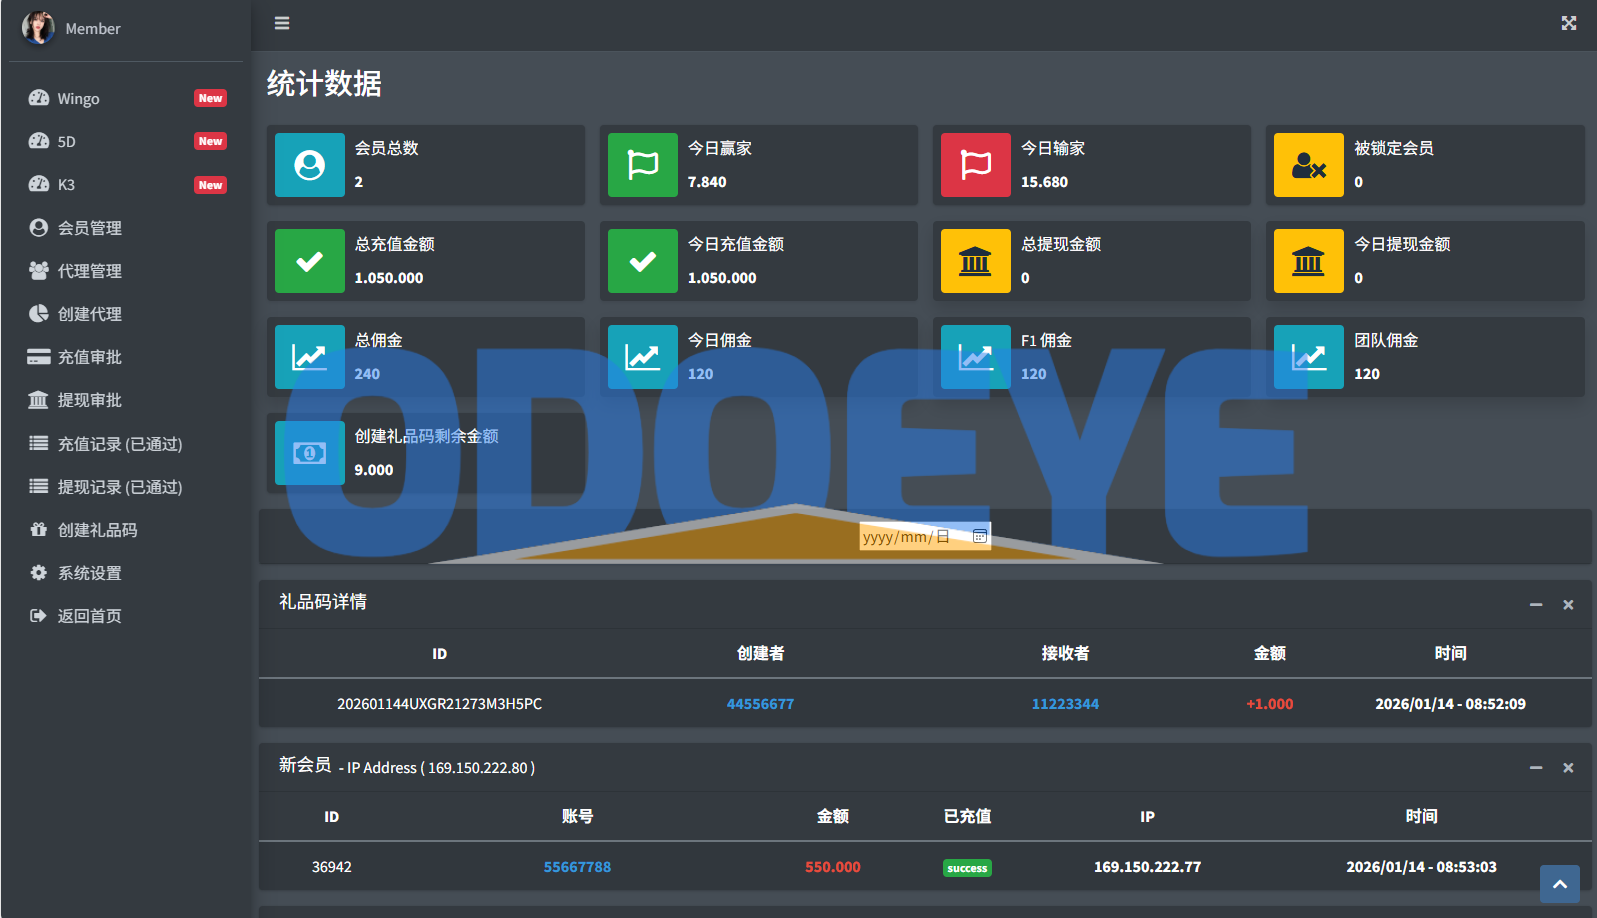Open creator link 44556677
This screenshot has width=1597, height=918.
pyautogui.click(x=760, y=704)
